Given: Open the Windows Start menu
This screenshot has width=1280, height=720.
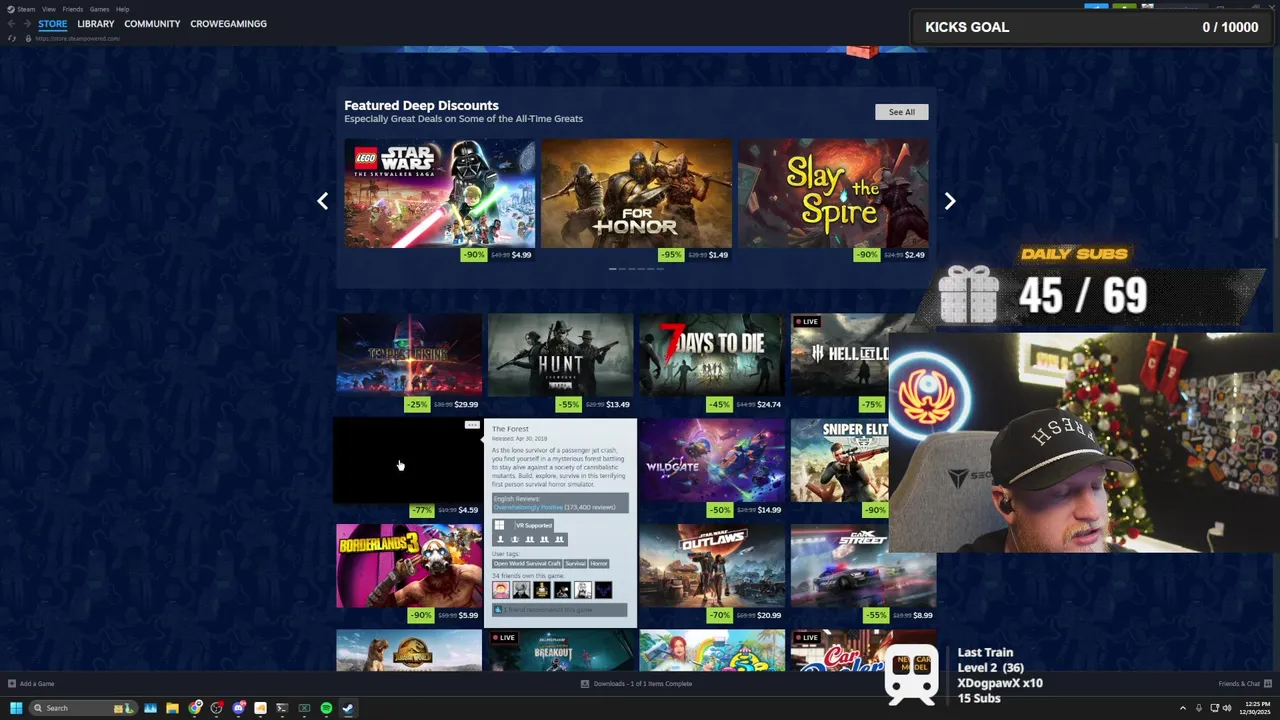Looking at the screenshot, I should [15, 708].
